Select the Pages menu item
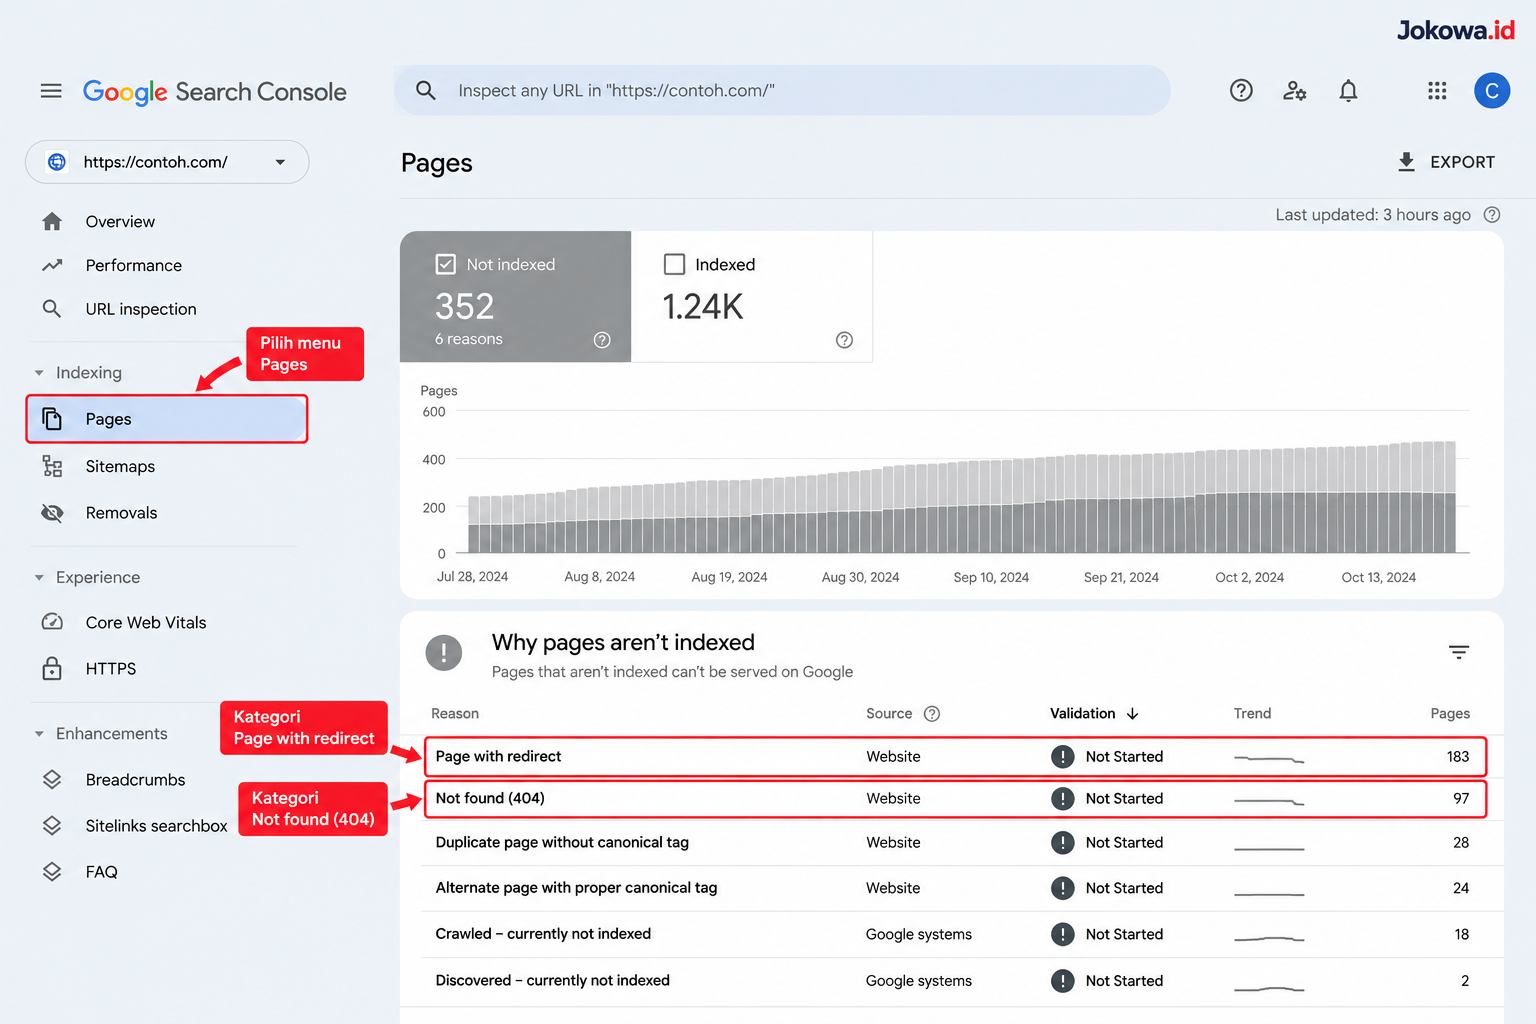 pos(166,419)
